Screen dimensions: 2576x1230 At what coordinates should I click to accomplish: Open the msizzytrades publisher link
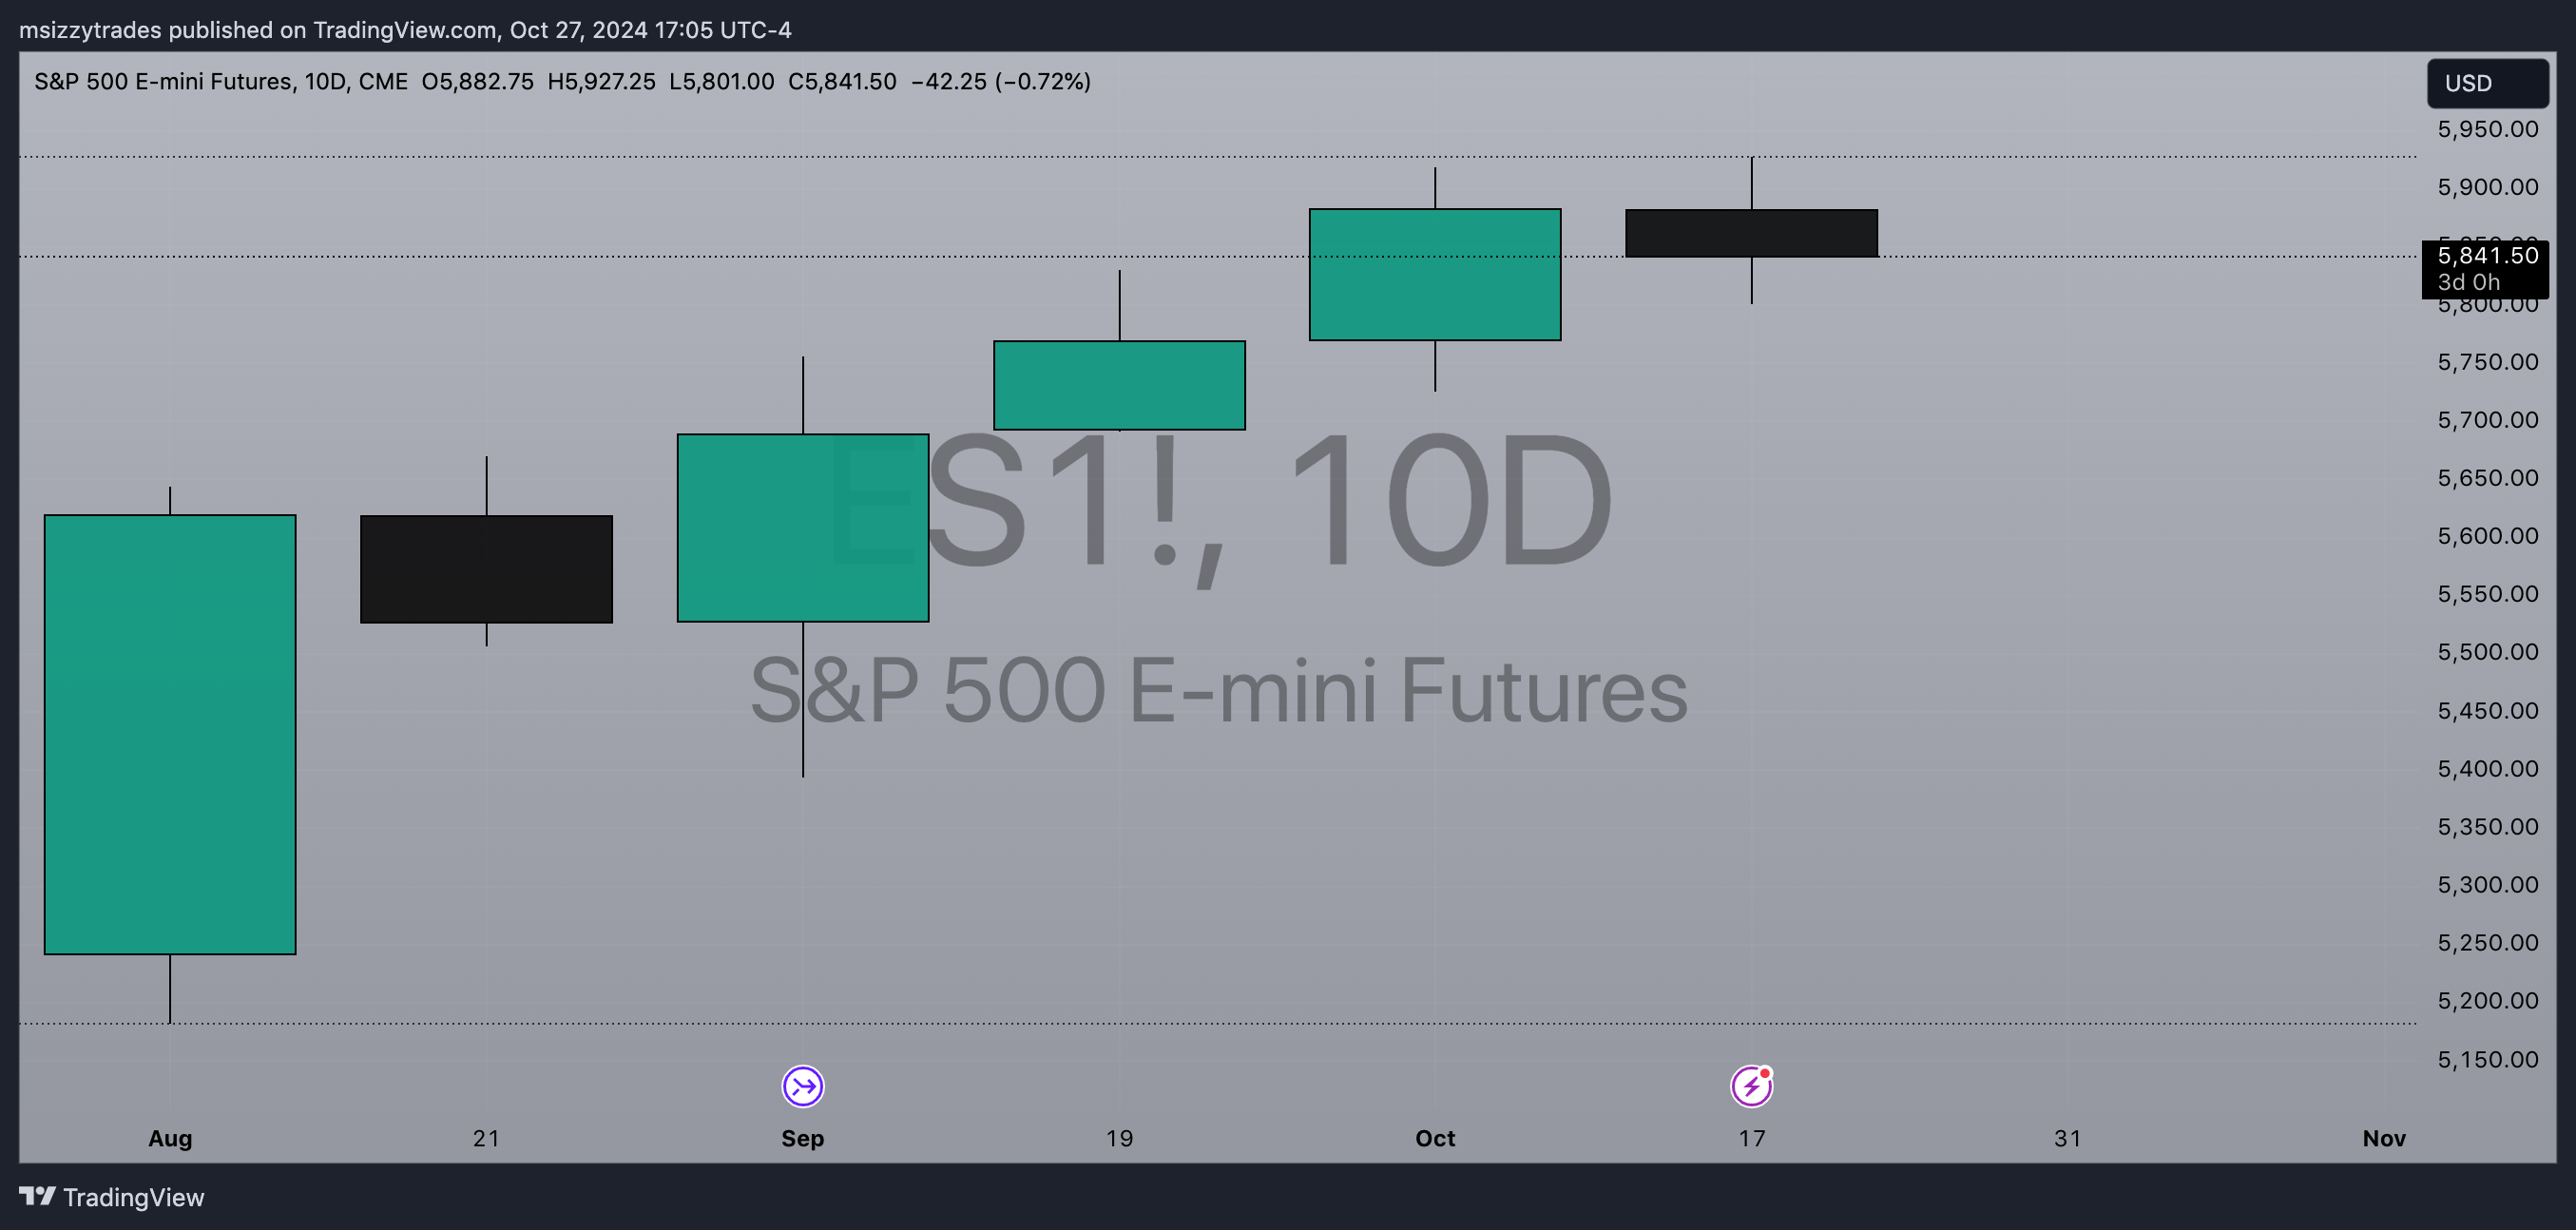pyautogui.click(x=91, y=30)
